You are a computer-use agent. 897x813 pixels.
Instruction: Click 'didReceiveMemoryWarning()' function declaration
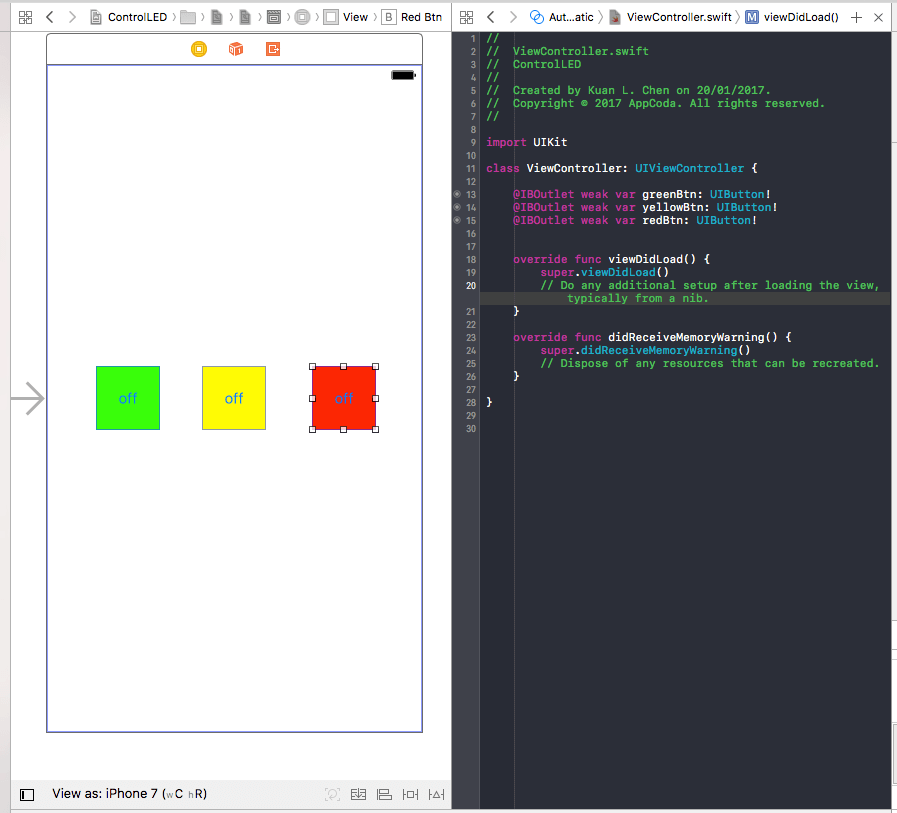pyautogui.click(x=693, y=337)
